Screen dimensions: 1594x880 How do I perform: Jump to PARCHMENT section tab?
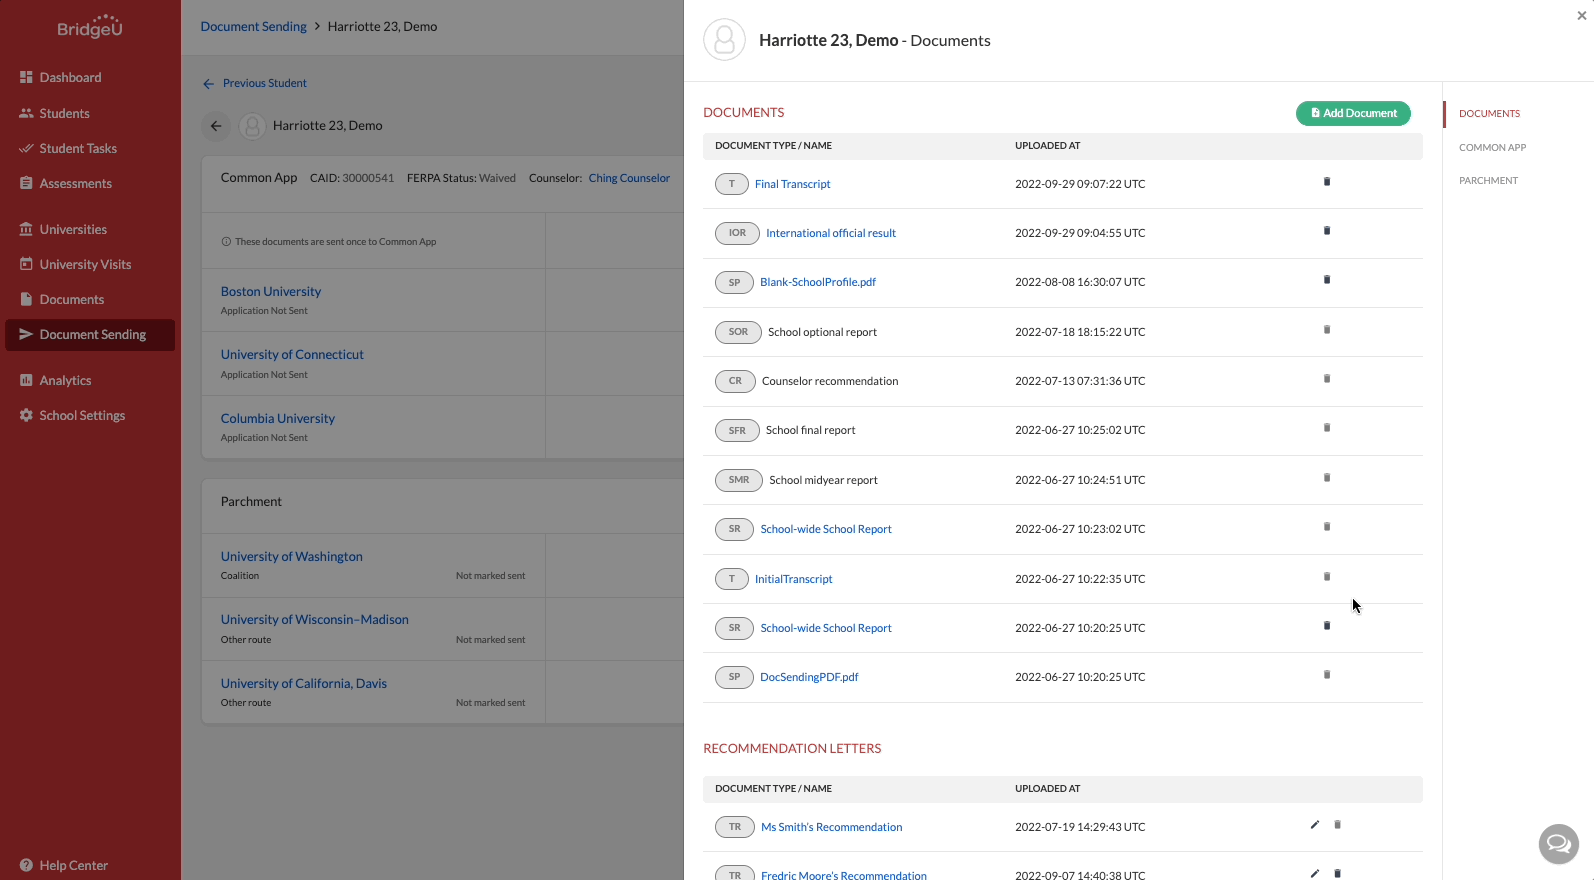click(x=1488, y=181)
